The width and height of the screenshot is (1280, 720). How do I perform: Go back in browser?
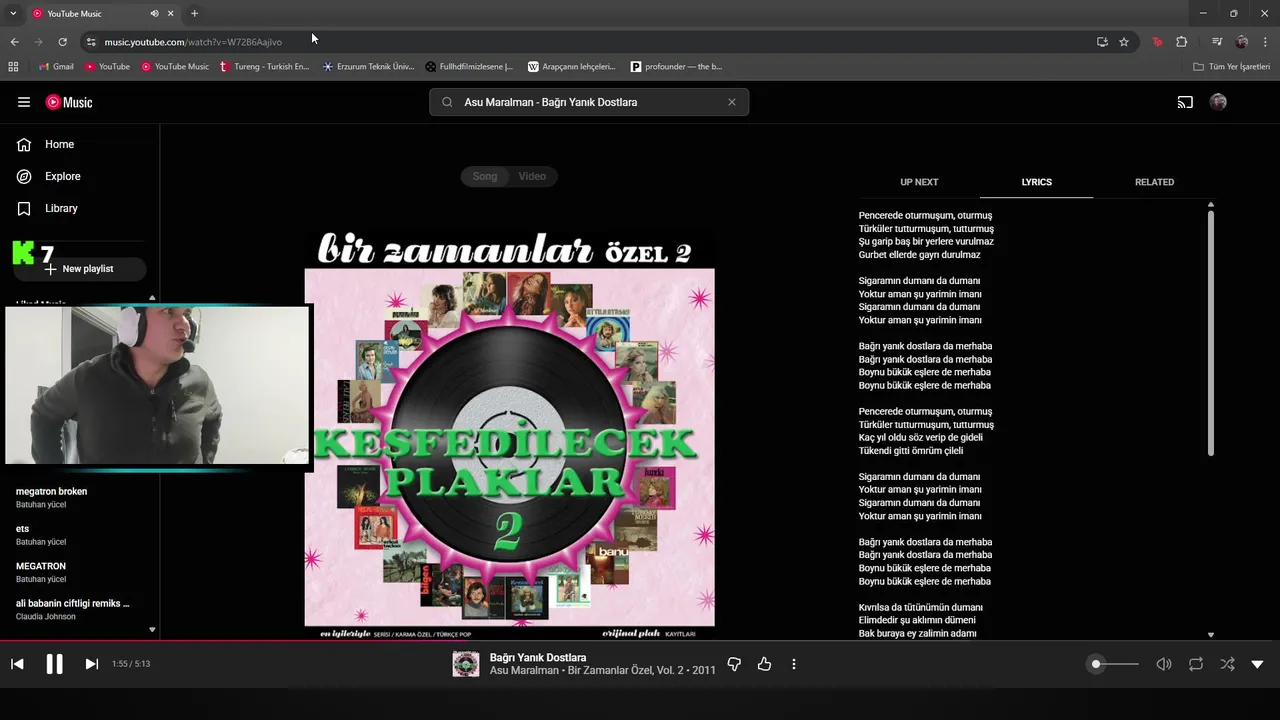pos(14,42)
